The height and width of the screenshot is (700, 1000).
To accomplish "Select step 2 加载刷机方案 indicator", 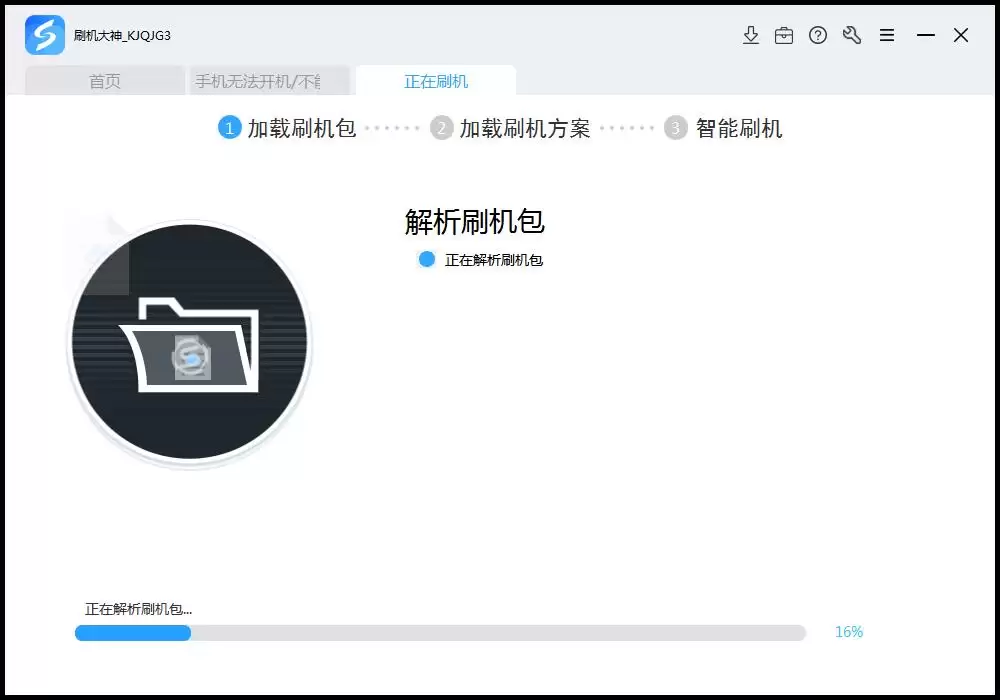I will (x=442, y=128).
